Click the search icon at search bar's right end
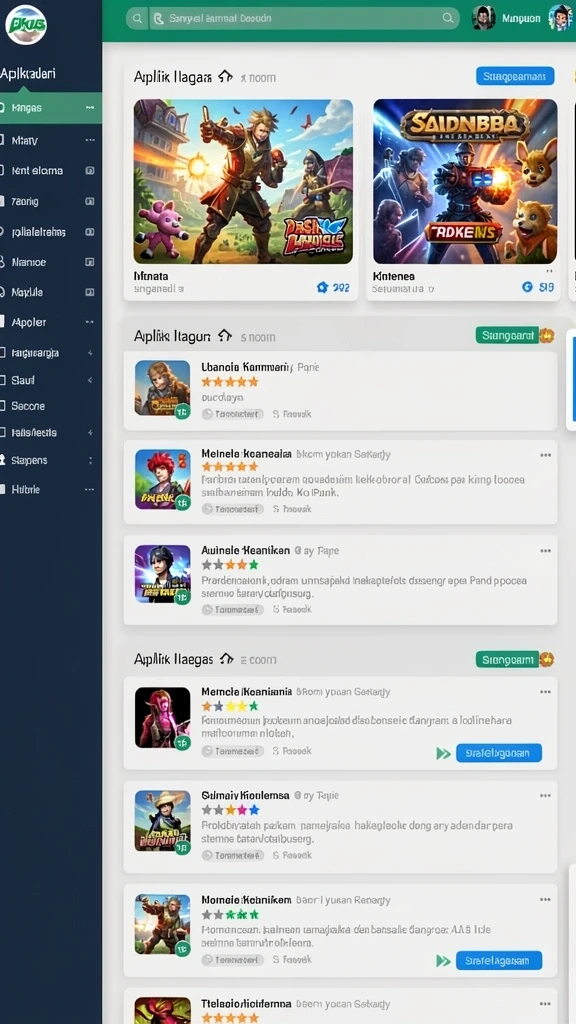Screen dimensions: 576x1024 click(447, 18)
